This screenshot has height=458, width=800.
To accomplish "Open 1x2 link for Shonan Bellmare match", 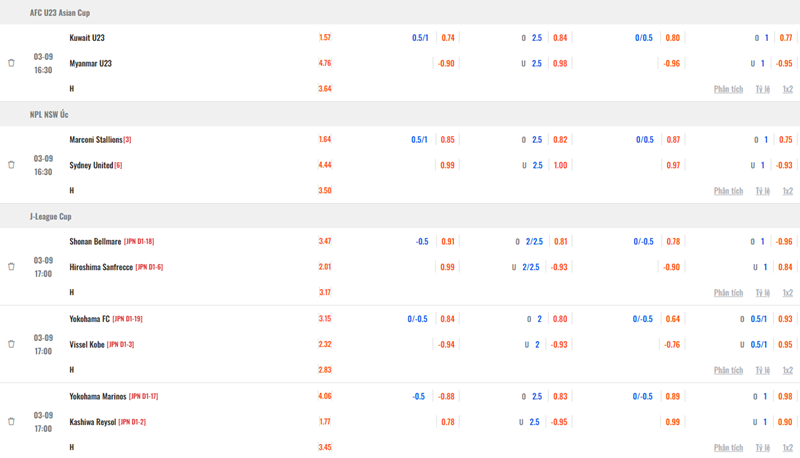I will 788,293.
